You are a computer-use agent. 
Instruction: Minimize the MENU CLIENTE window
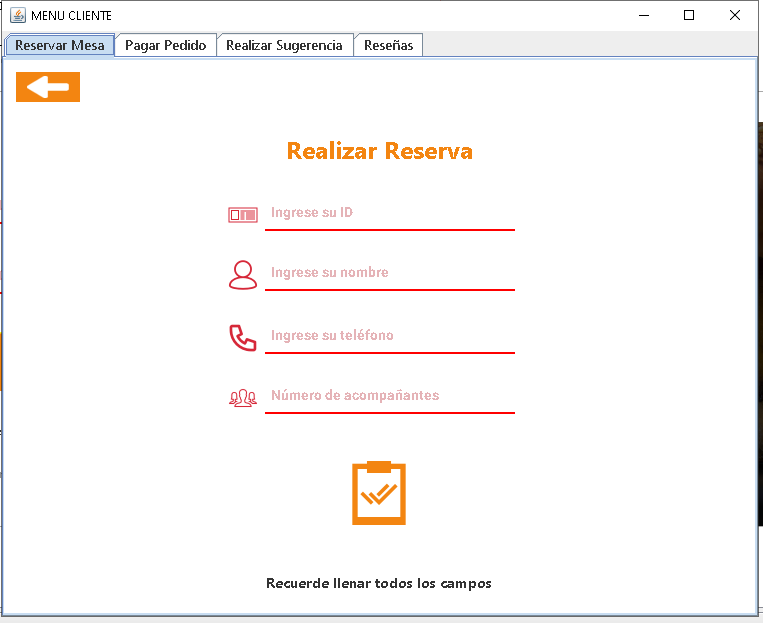644,15
